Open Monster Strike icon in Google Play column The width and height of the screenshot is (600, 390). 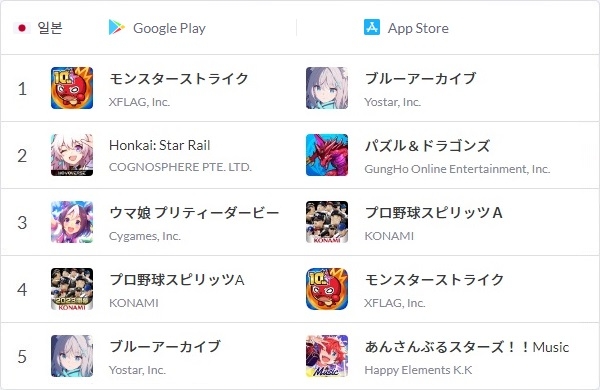tap(72, 88)
